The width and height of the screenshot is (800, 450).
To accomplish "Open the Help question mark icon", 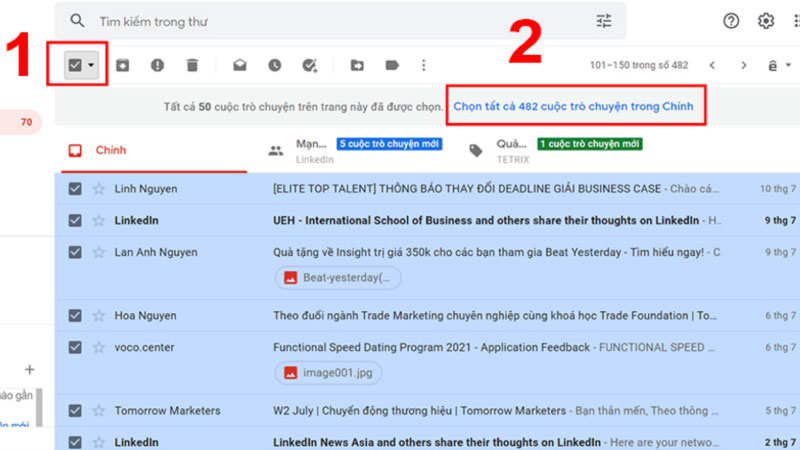I will (x=731, y=21).
